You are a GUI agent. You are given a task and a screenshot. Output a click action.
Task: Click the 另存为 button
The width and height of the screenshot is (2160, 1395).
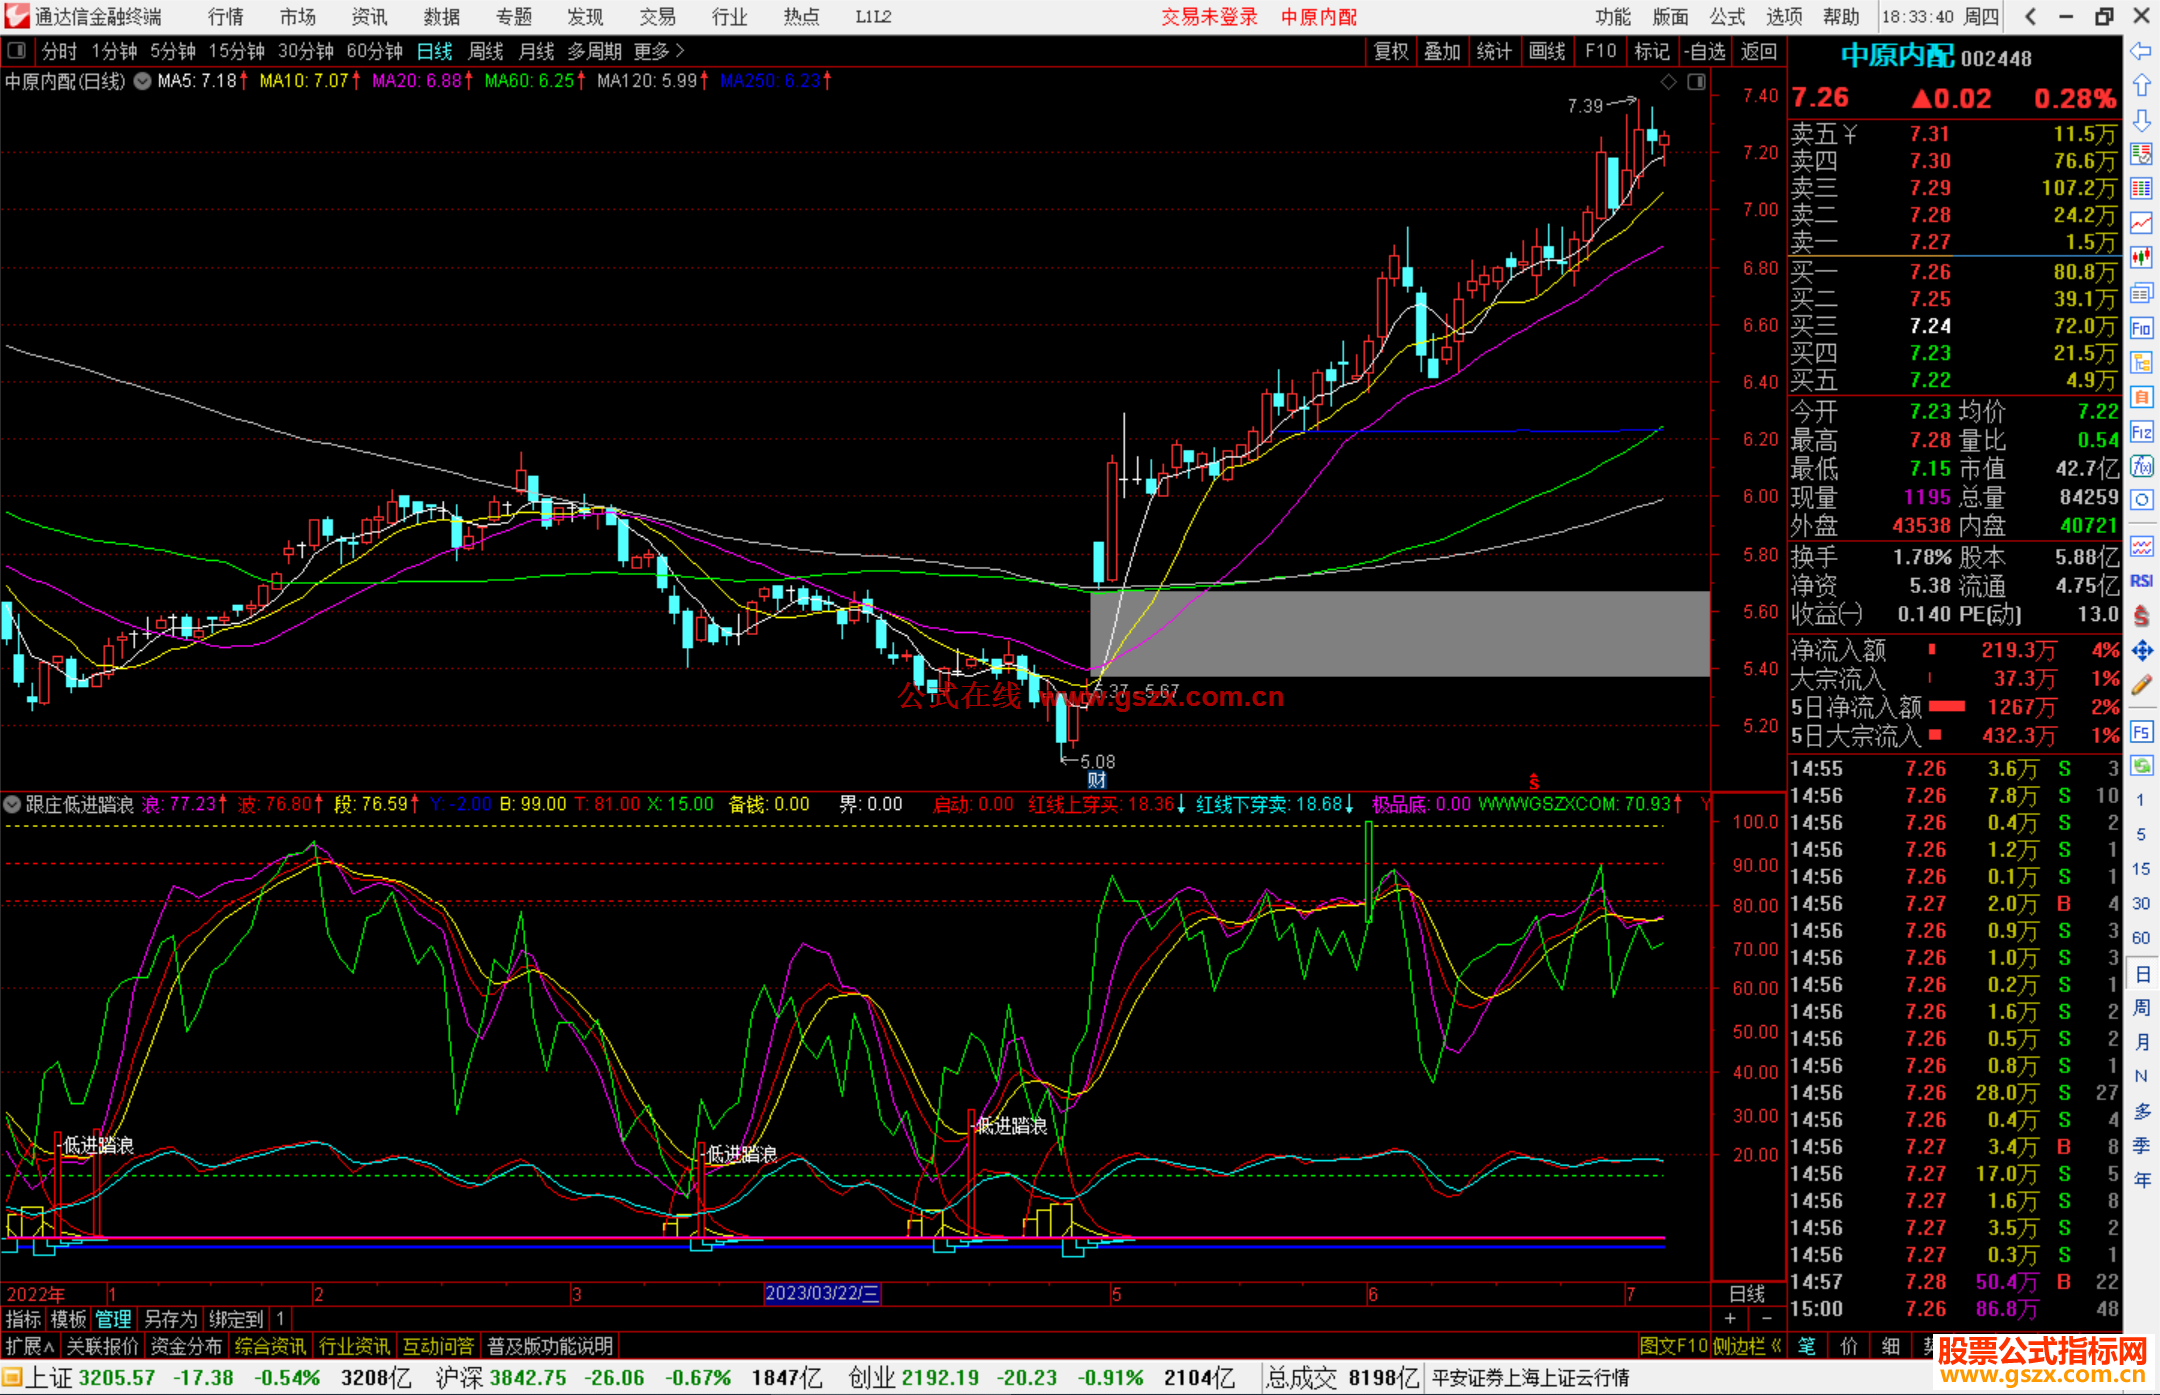(x=171, y=1319)
